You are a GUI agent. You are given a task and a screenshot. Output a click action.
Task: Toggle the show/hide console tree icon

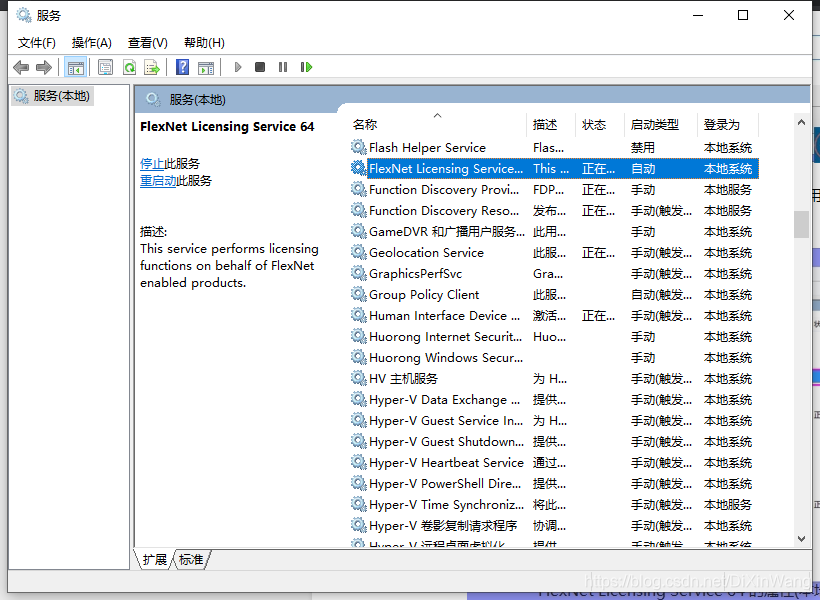75,67
